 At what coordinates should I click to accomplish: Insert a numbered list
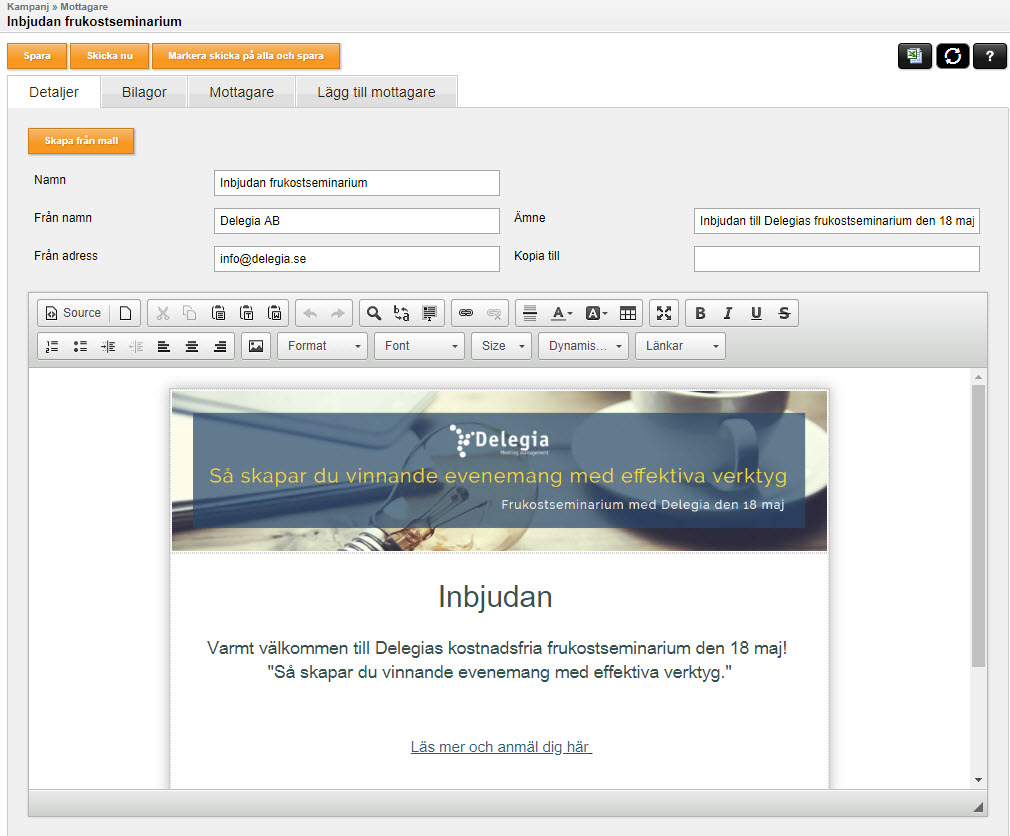click(52, 346)
